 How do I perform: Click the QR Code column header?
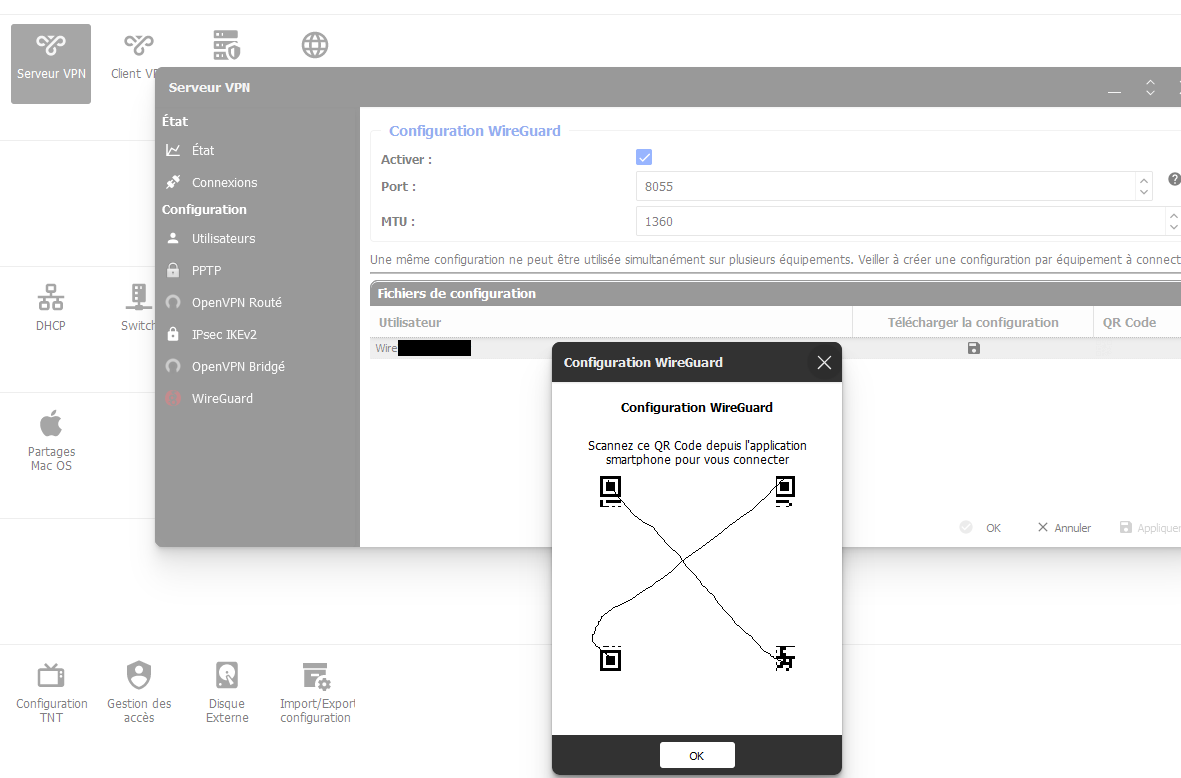1137,322
